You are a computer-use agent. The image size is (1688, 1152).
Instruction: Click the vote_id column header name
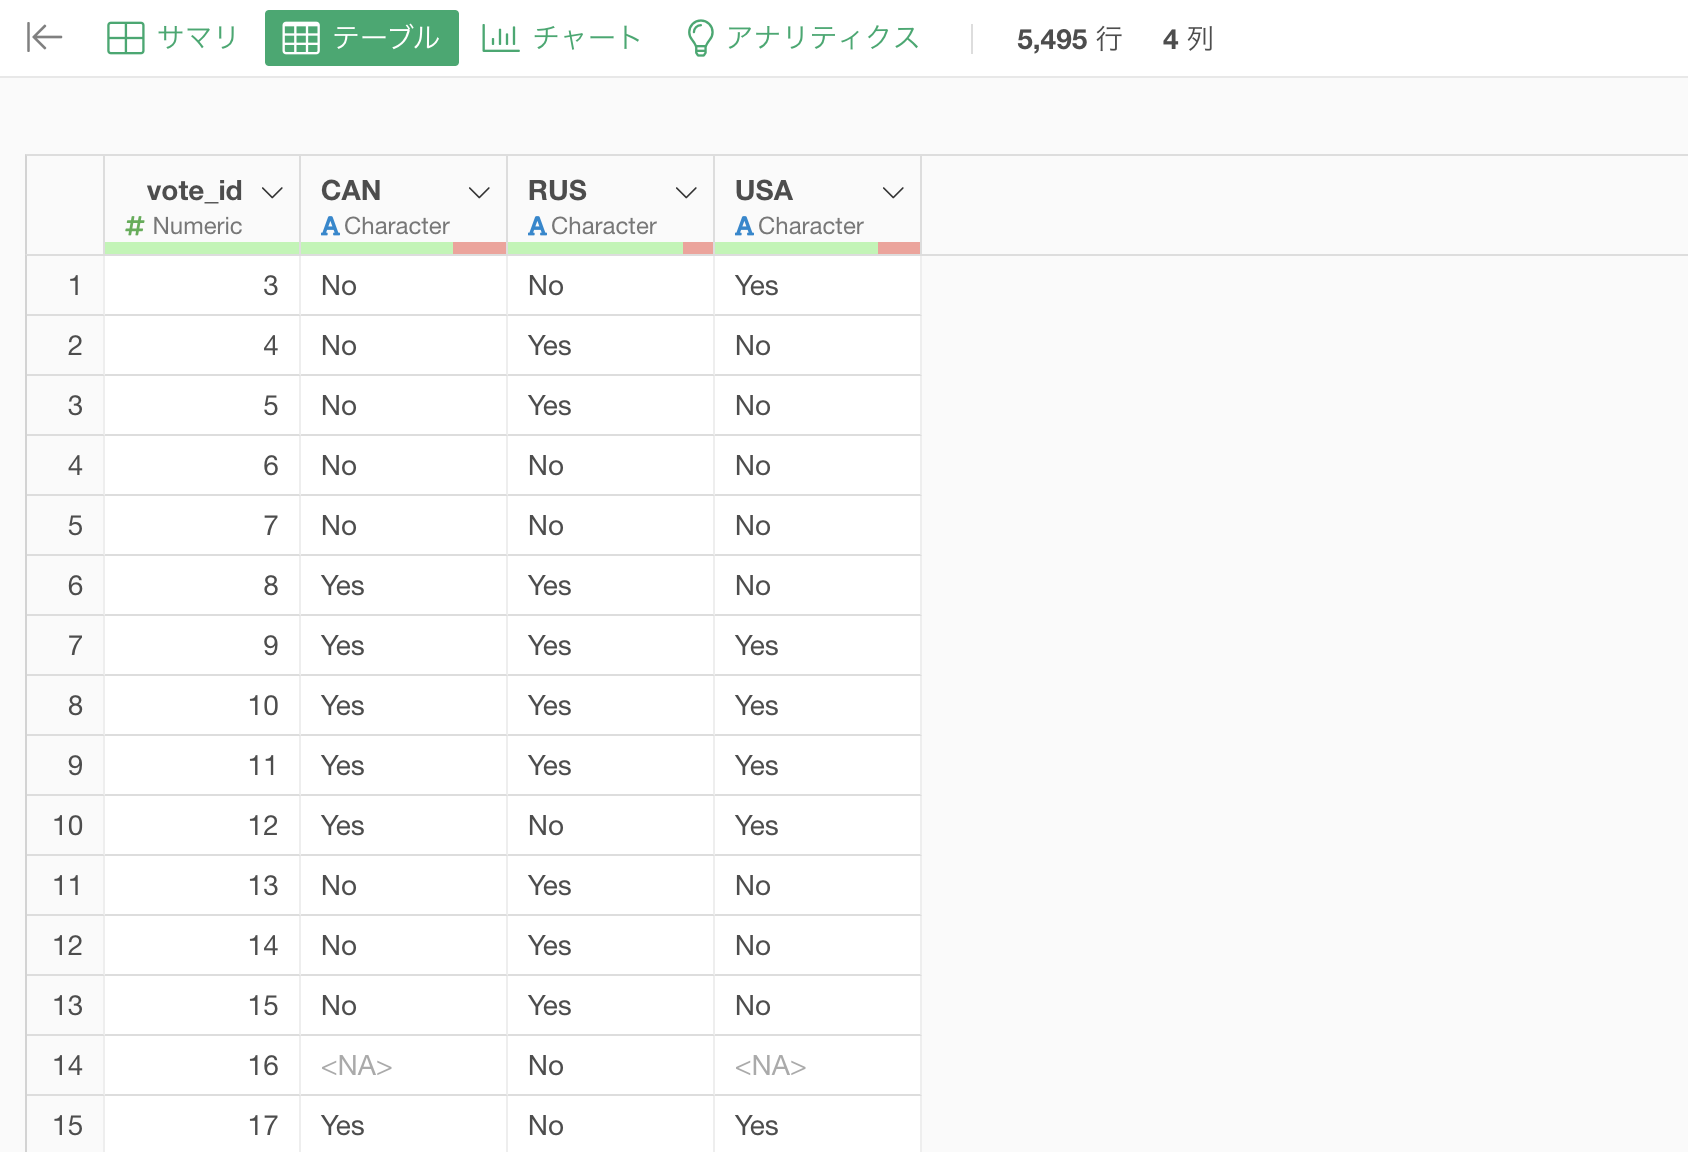194,190
